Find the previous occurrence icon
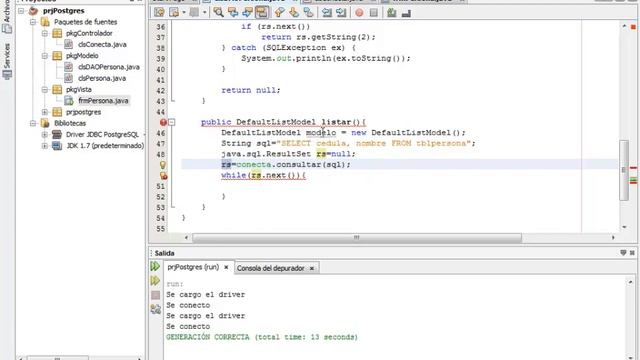 (x=233, y=13)
